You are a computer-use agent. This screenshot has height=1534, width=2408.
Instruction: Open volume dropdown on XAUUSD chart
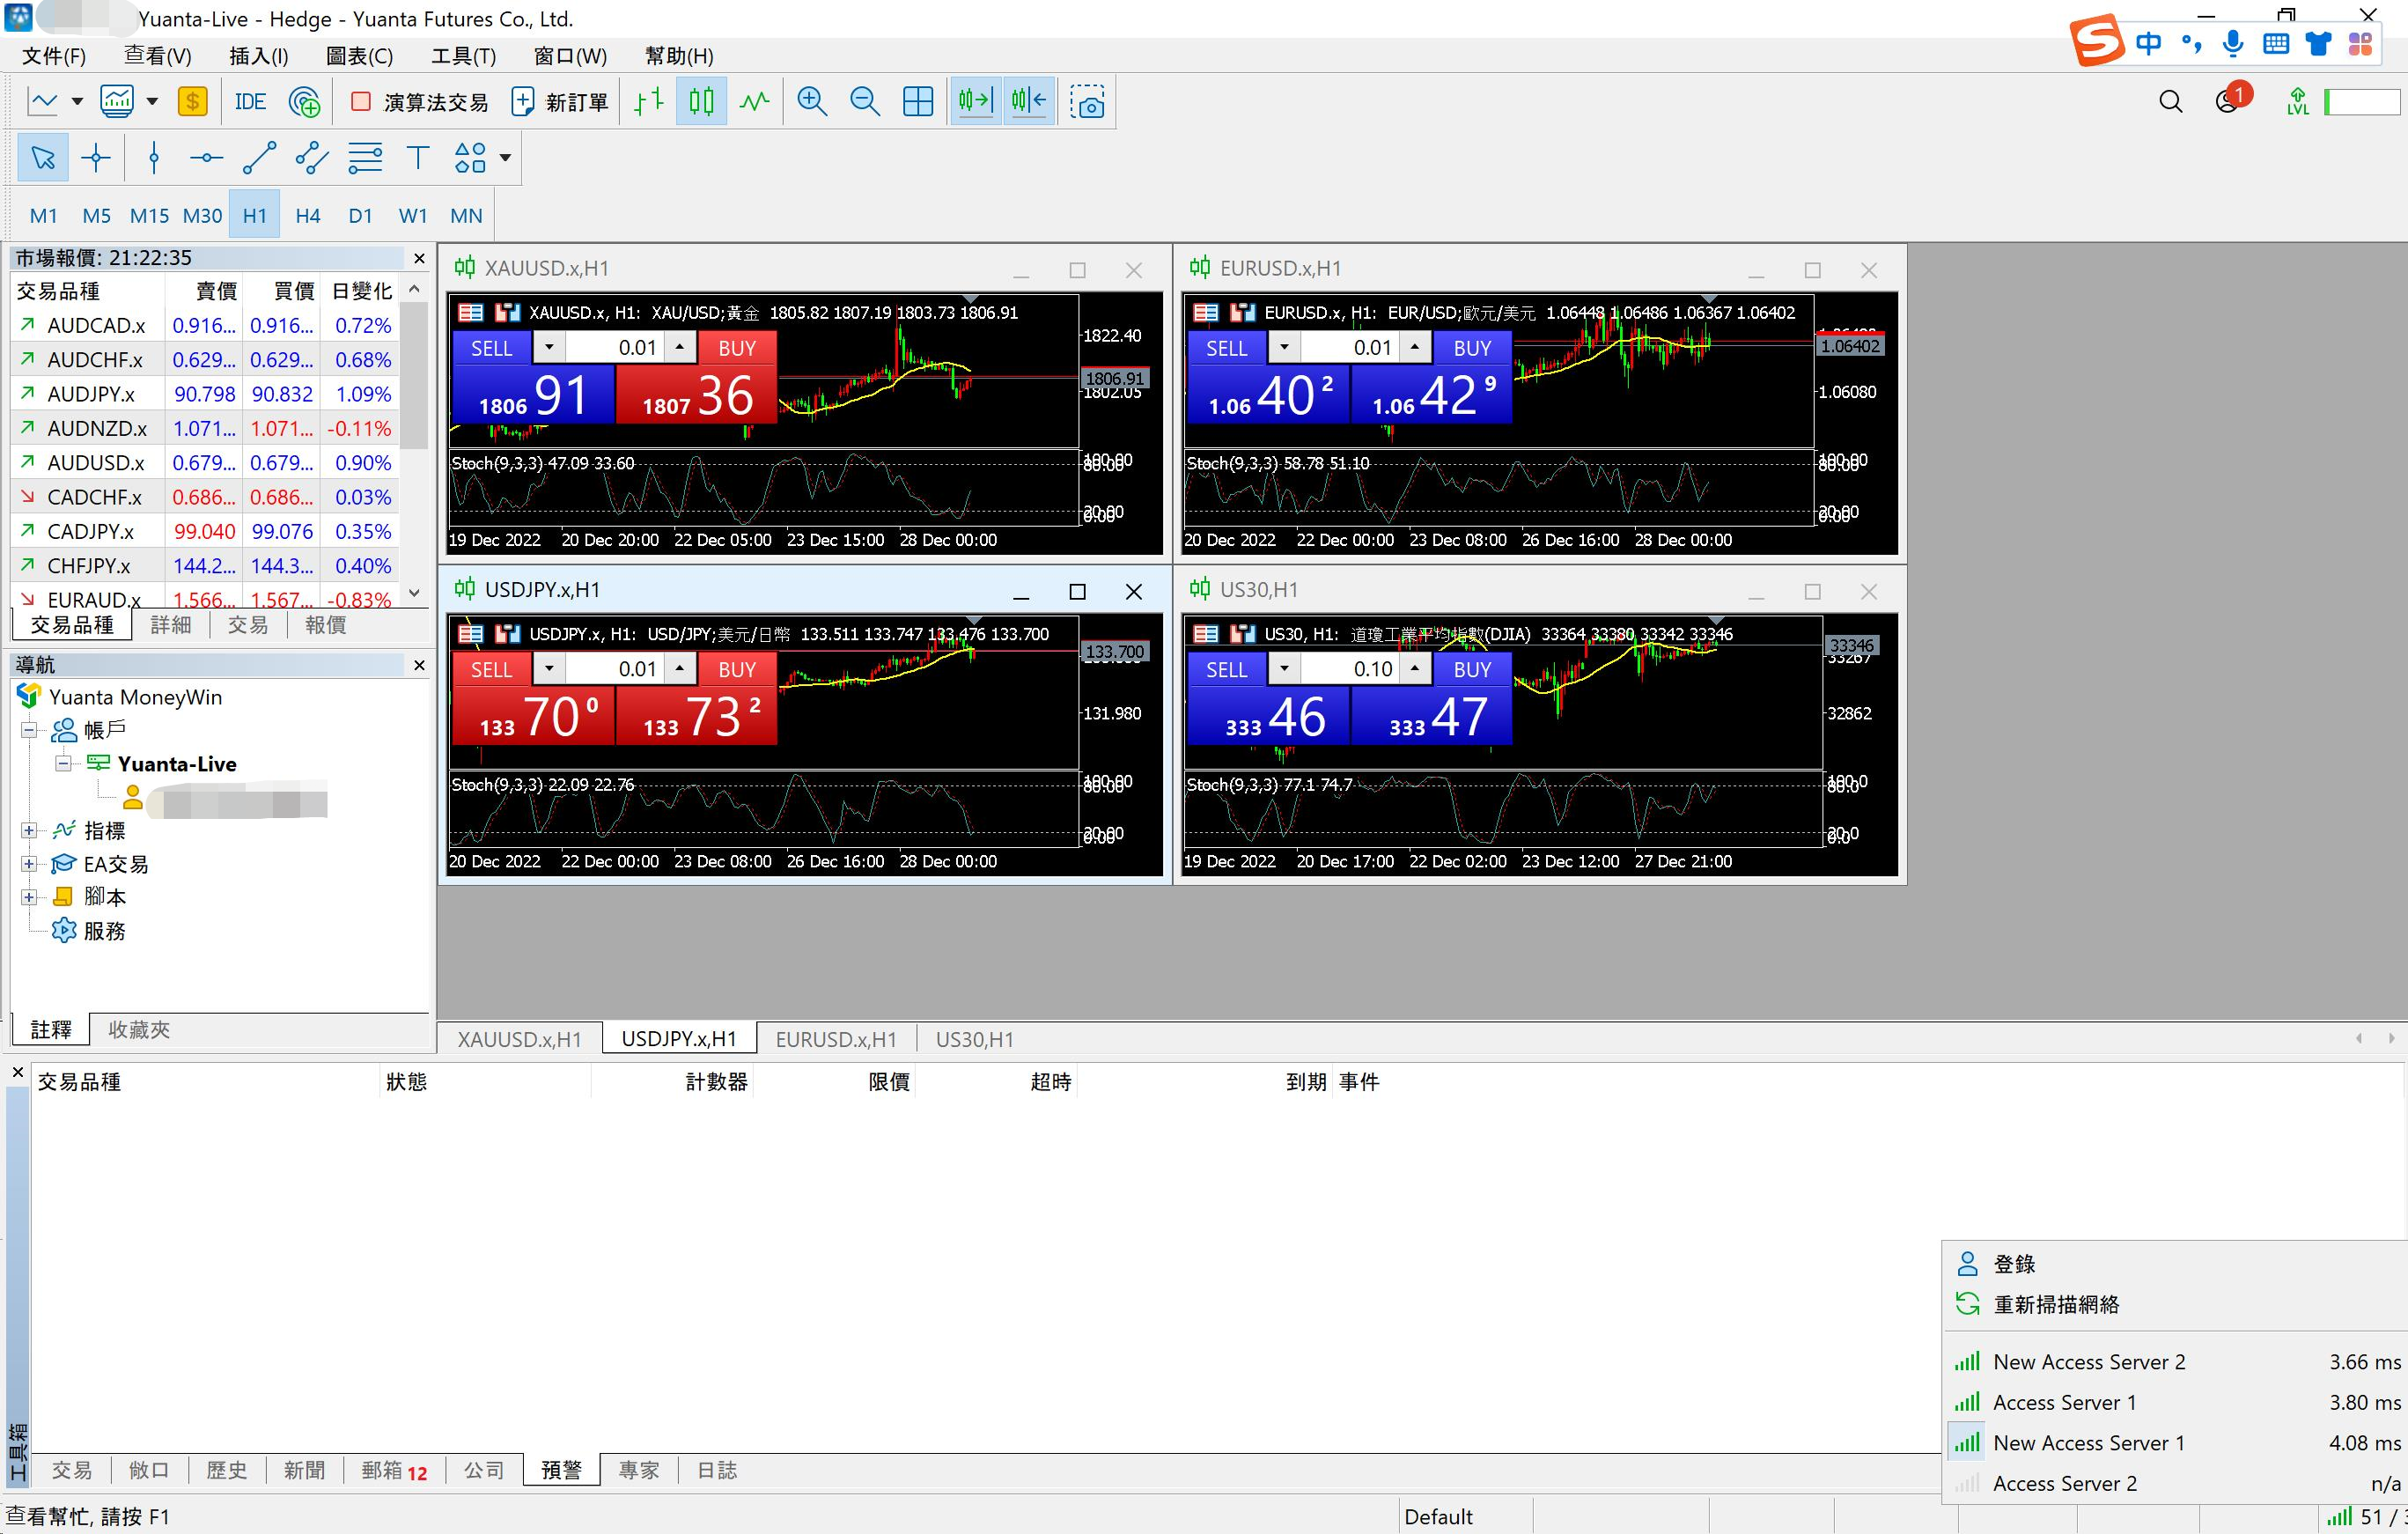(x=548, y=348)
